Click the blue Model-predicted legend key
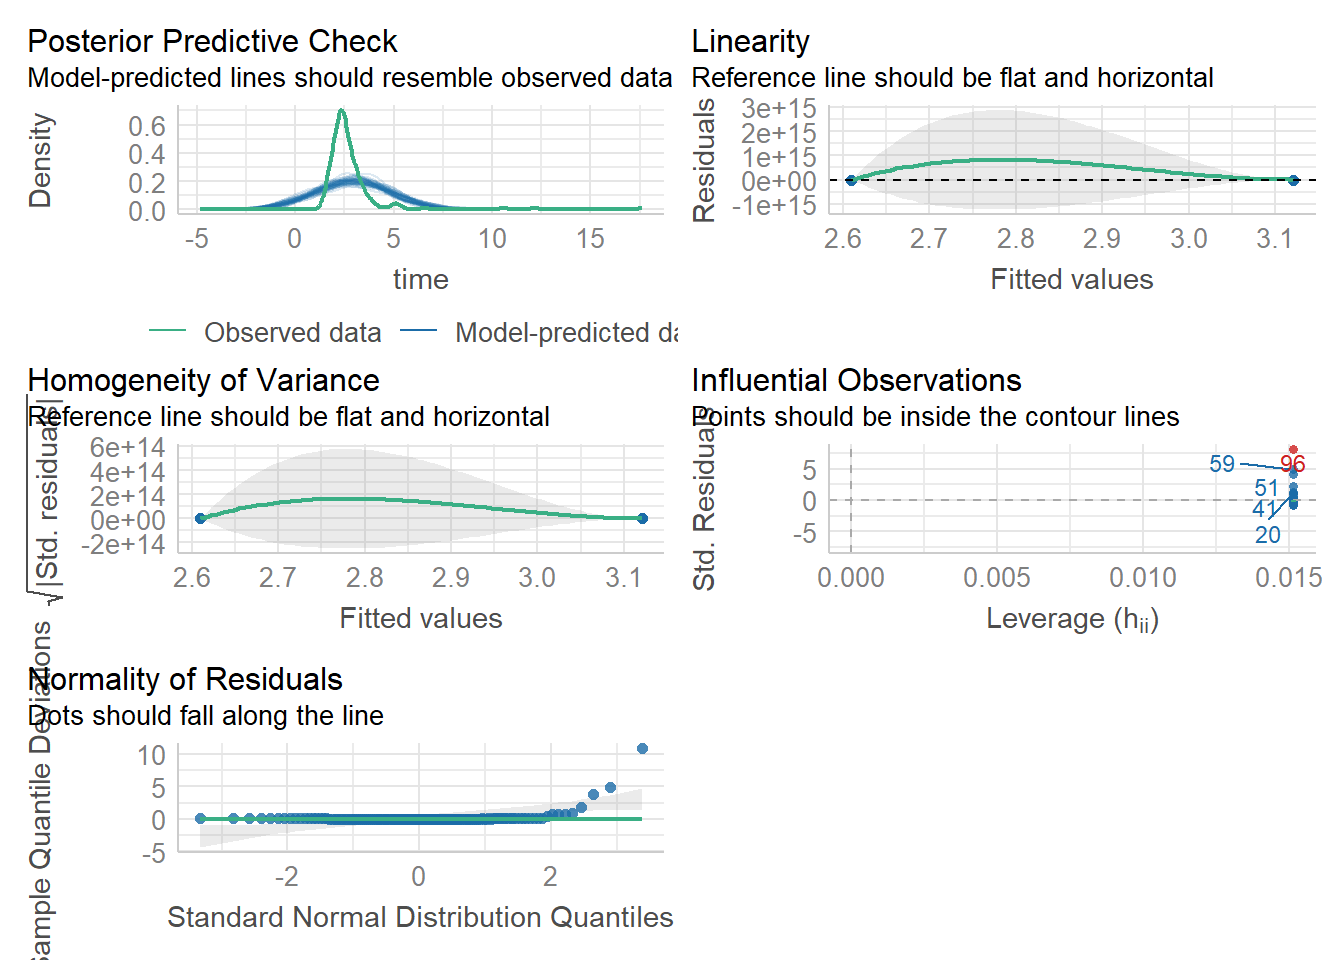 pyautogui.click(x=418, y=332)
